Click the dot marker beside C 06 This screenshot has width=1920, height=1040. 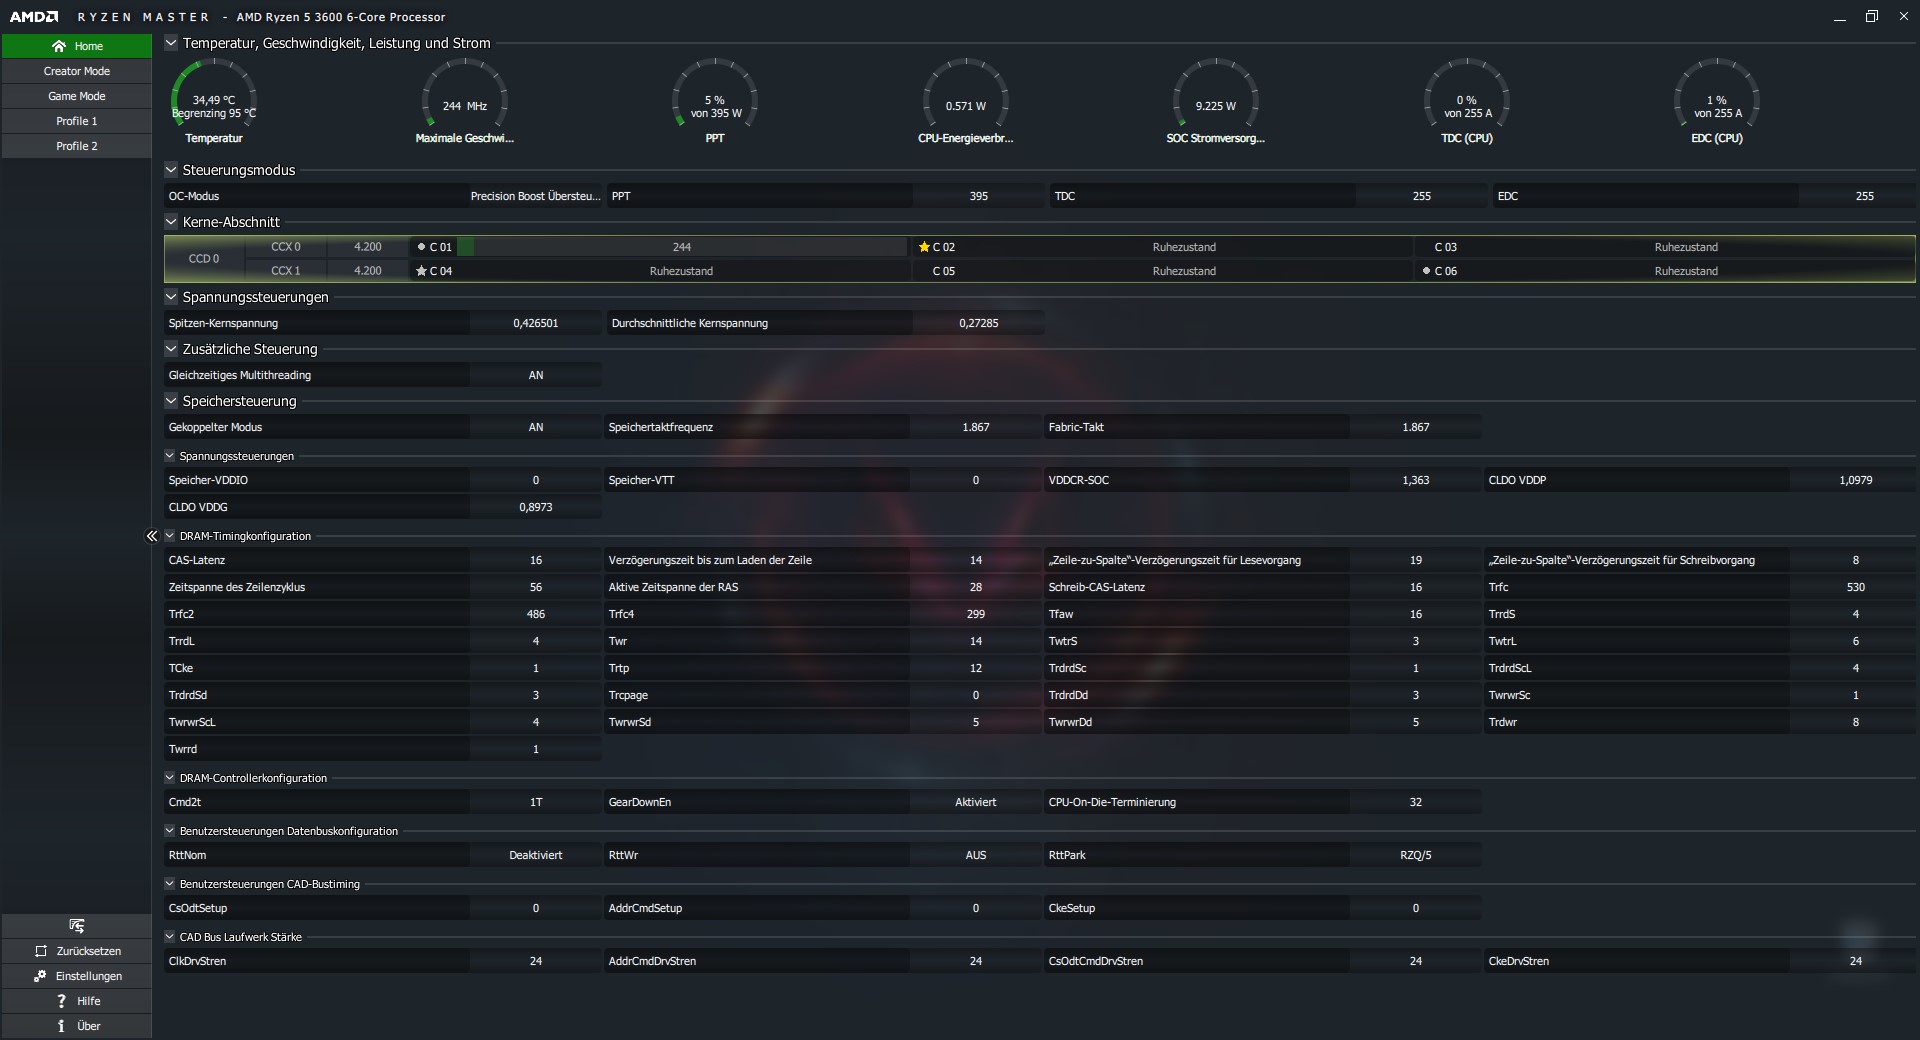(x=1426, y=271)
